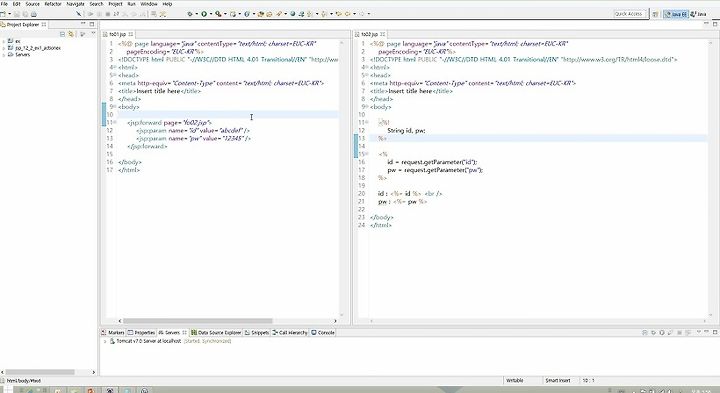Click the New file toolbar icon
This screenshot has height=393, width=720.
[3, 14]
